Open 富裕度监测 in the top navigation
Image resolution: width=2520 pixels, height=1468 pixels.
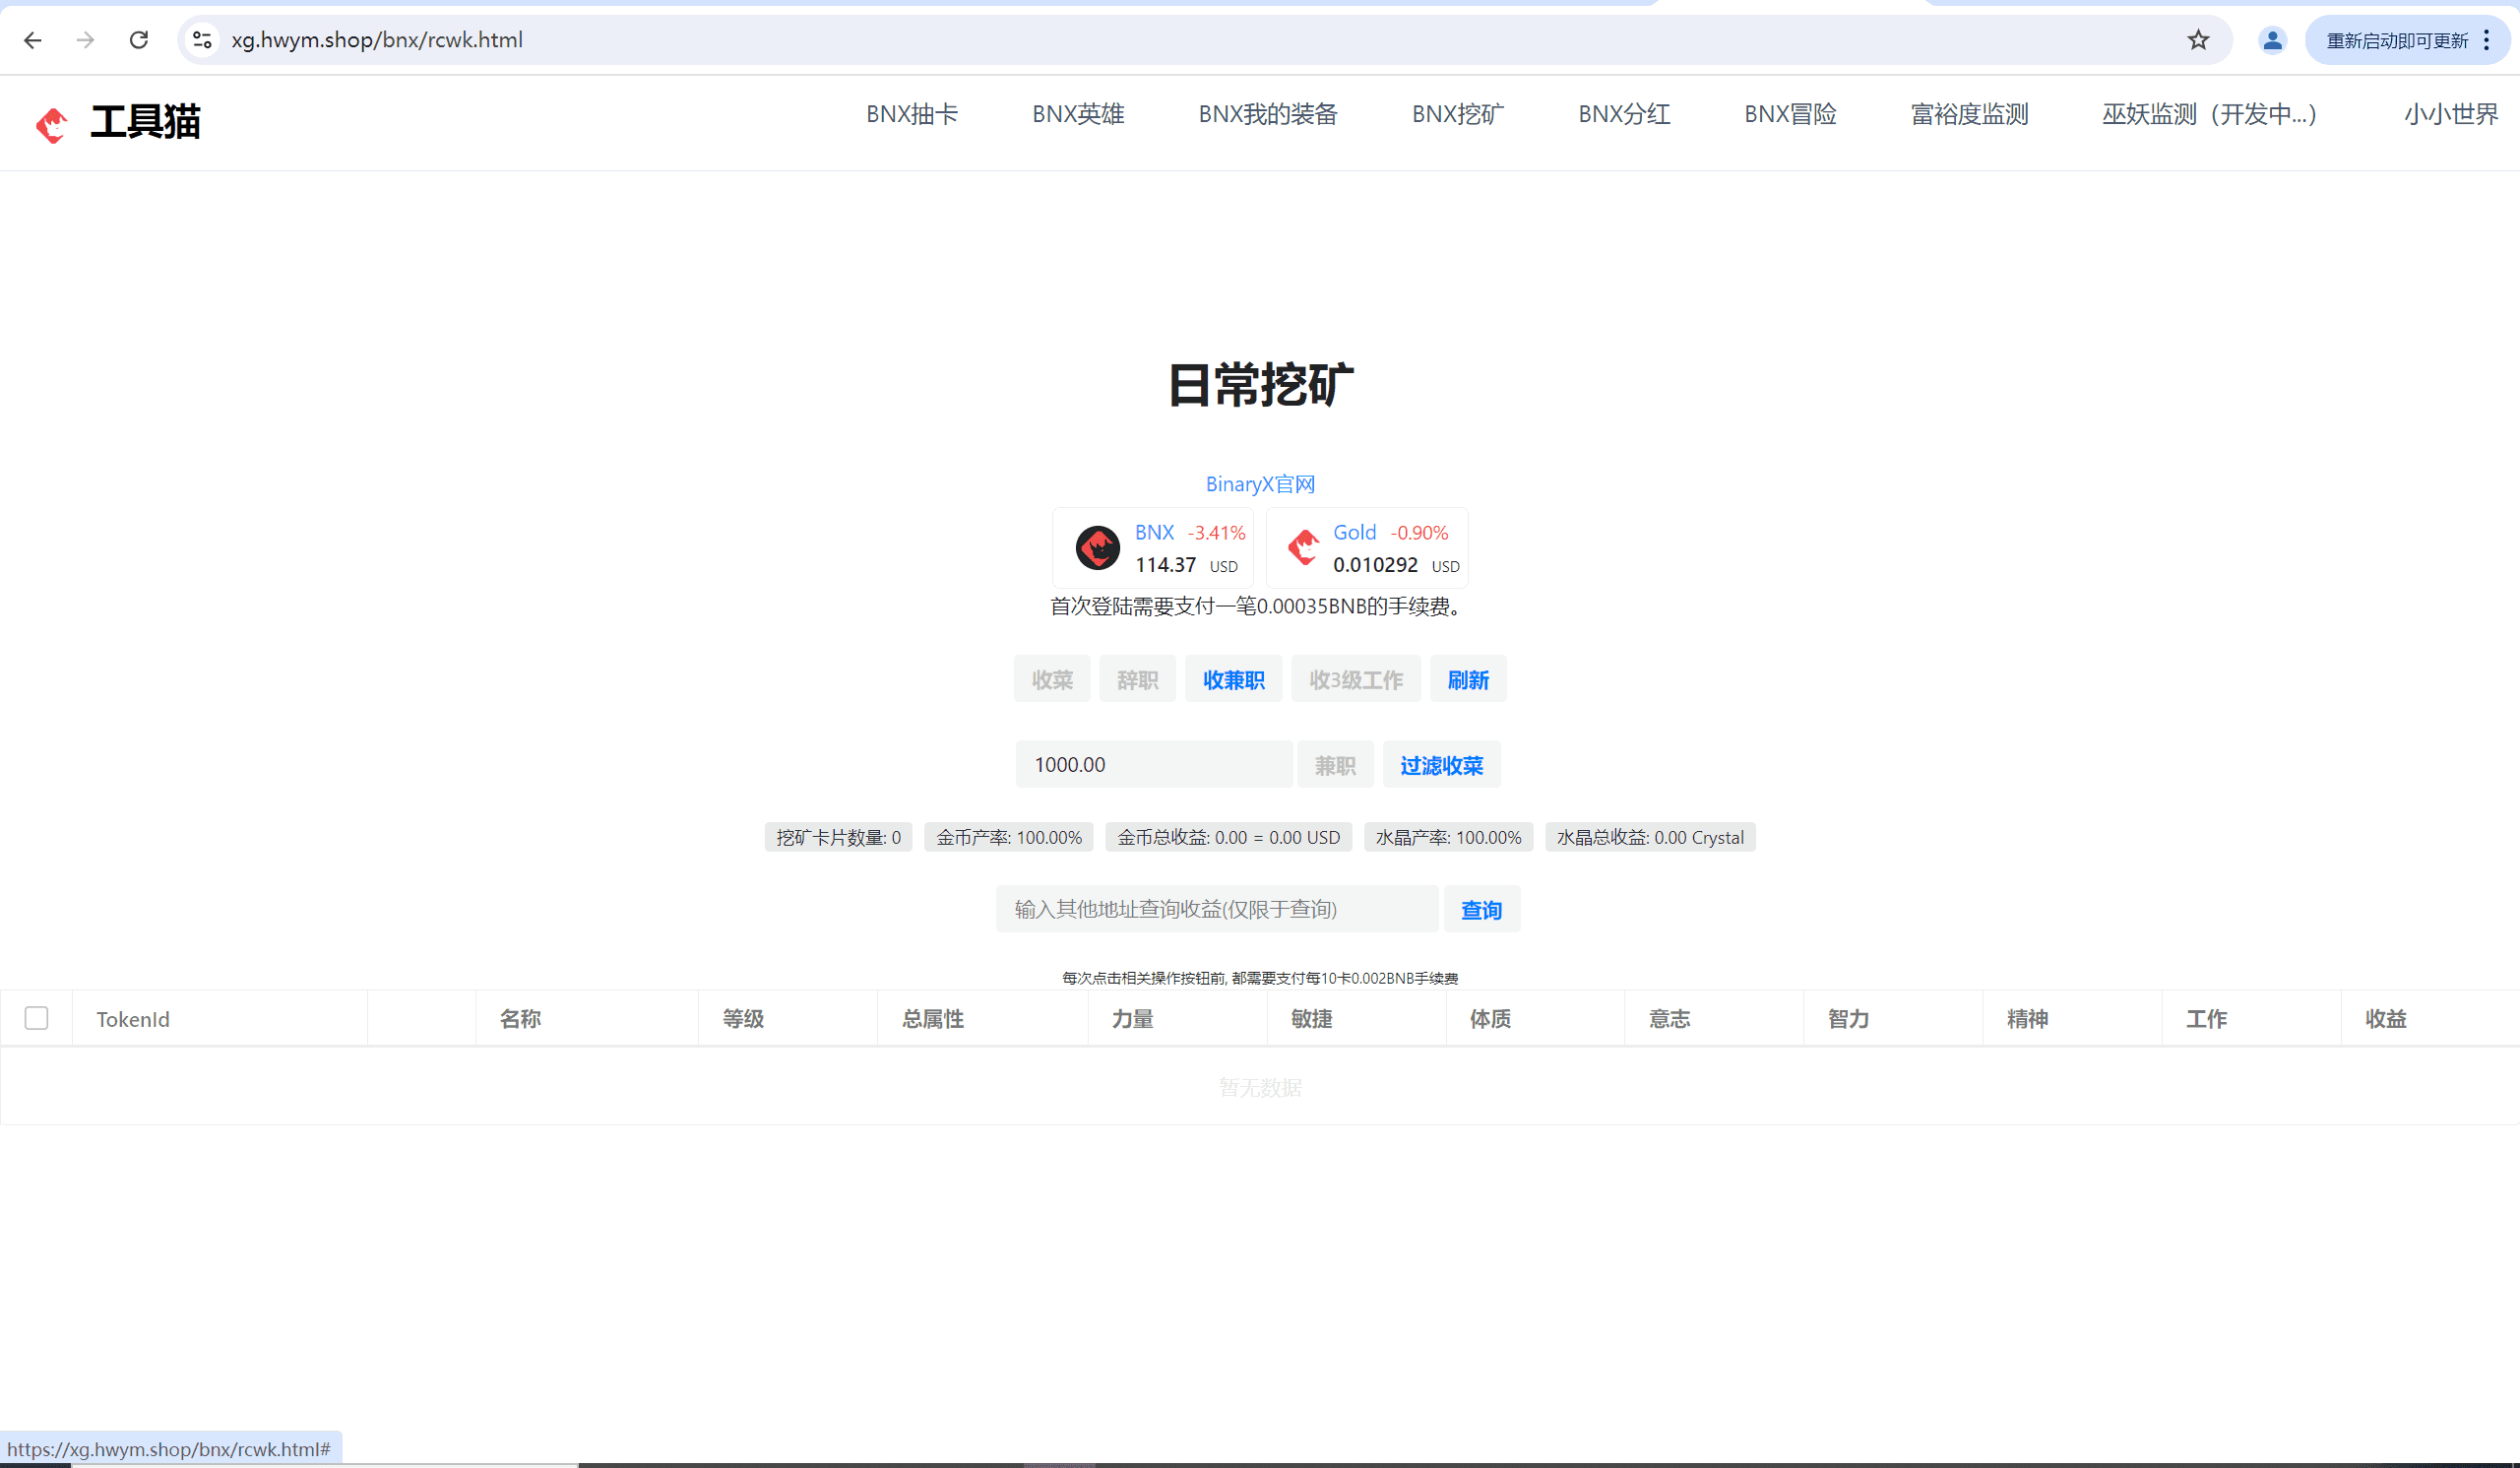[1968, 114]
